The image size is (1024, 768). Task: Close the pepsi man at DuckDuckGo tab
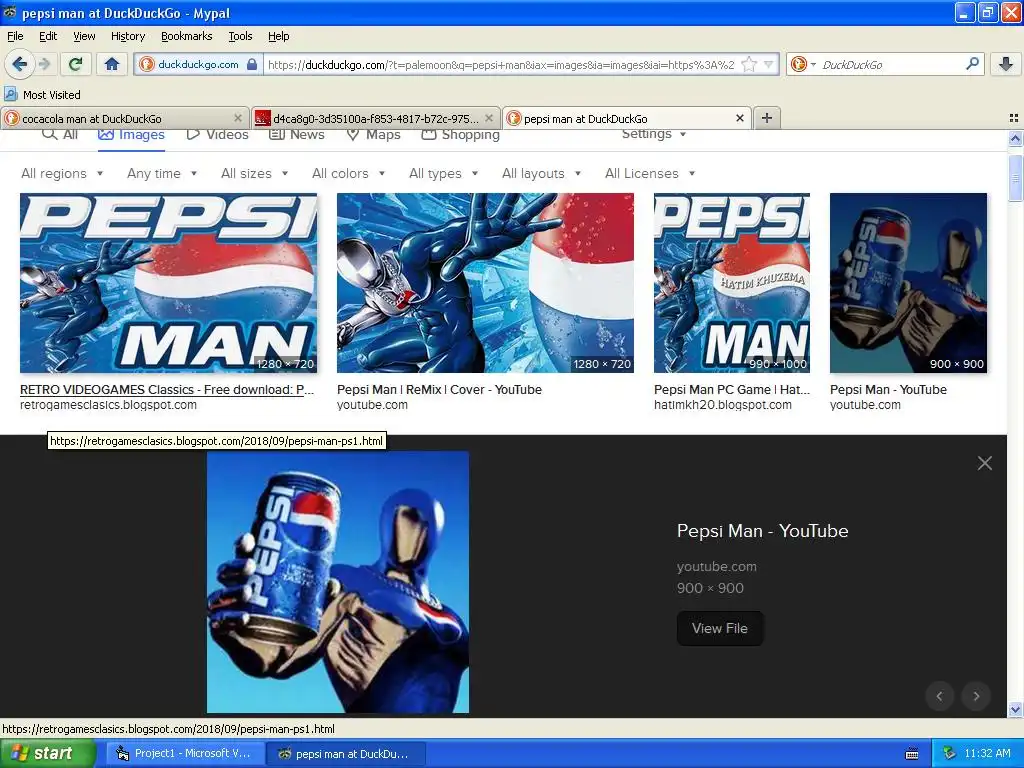click(739, 118)
